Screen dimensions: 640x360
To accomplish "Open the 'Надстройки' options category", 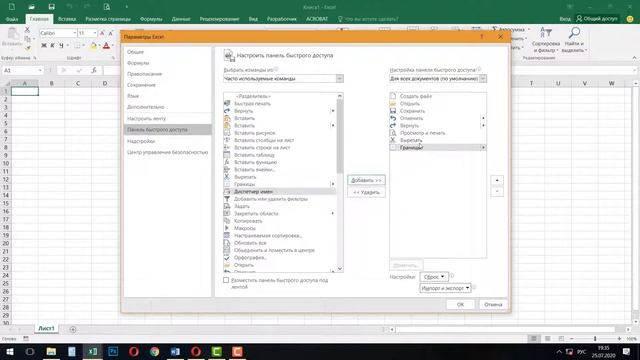I will 167,141.
